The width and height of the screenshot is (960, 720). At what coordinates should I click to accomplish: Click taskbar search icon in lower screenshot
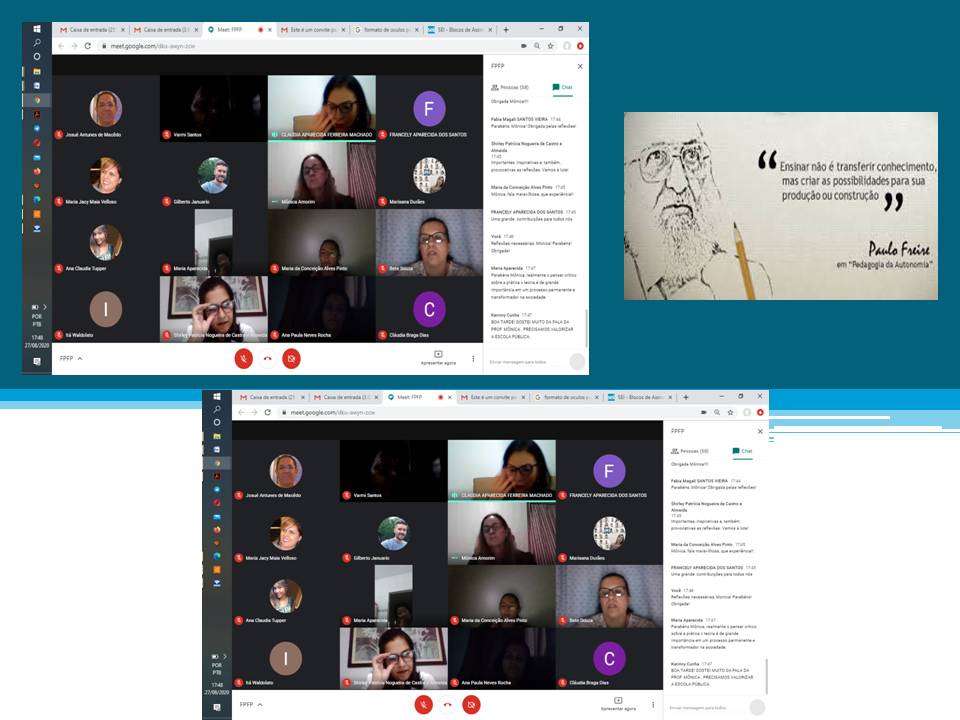(217, 409)
